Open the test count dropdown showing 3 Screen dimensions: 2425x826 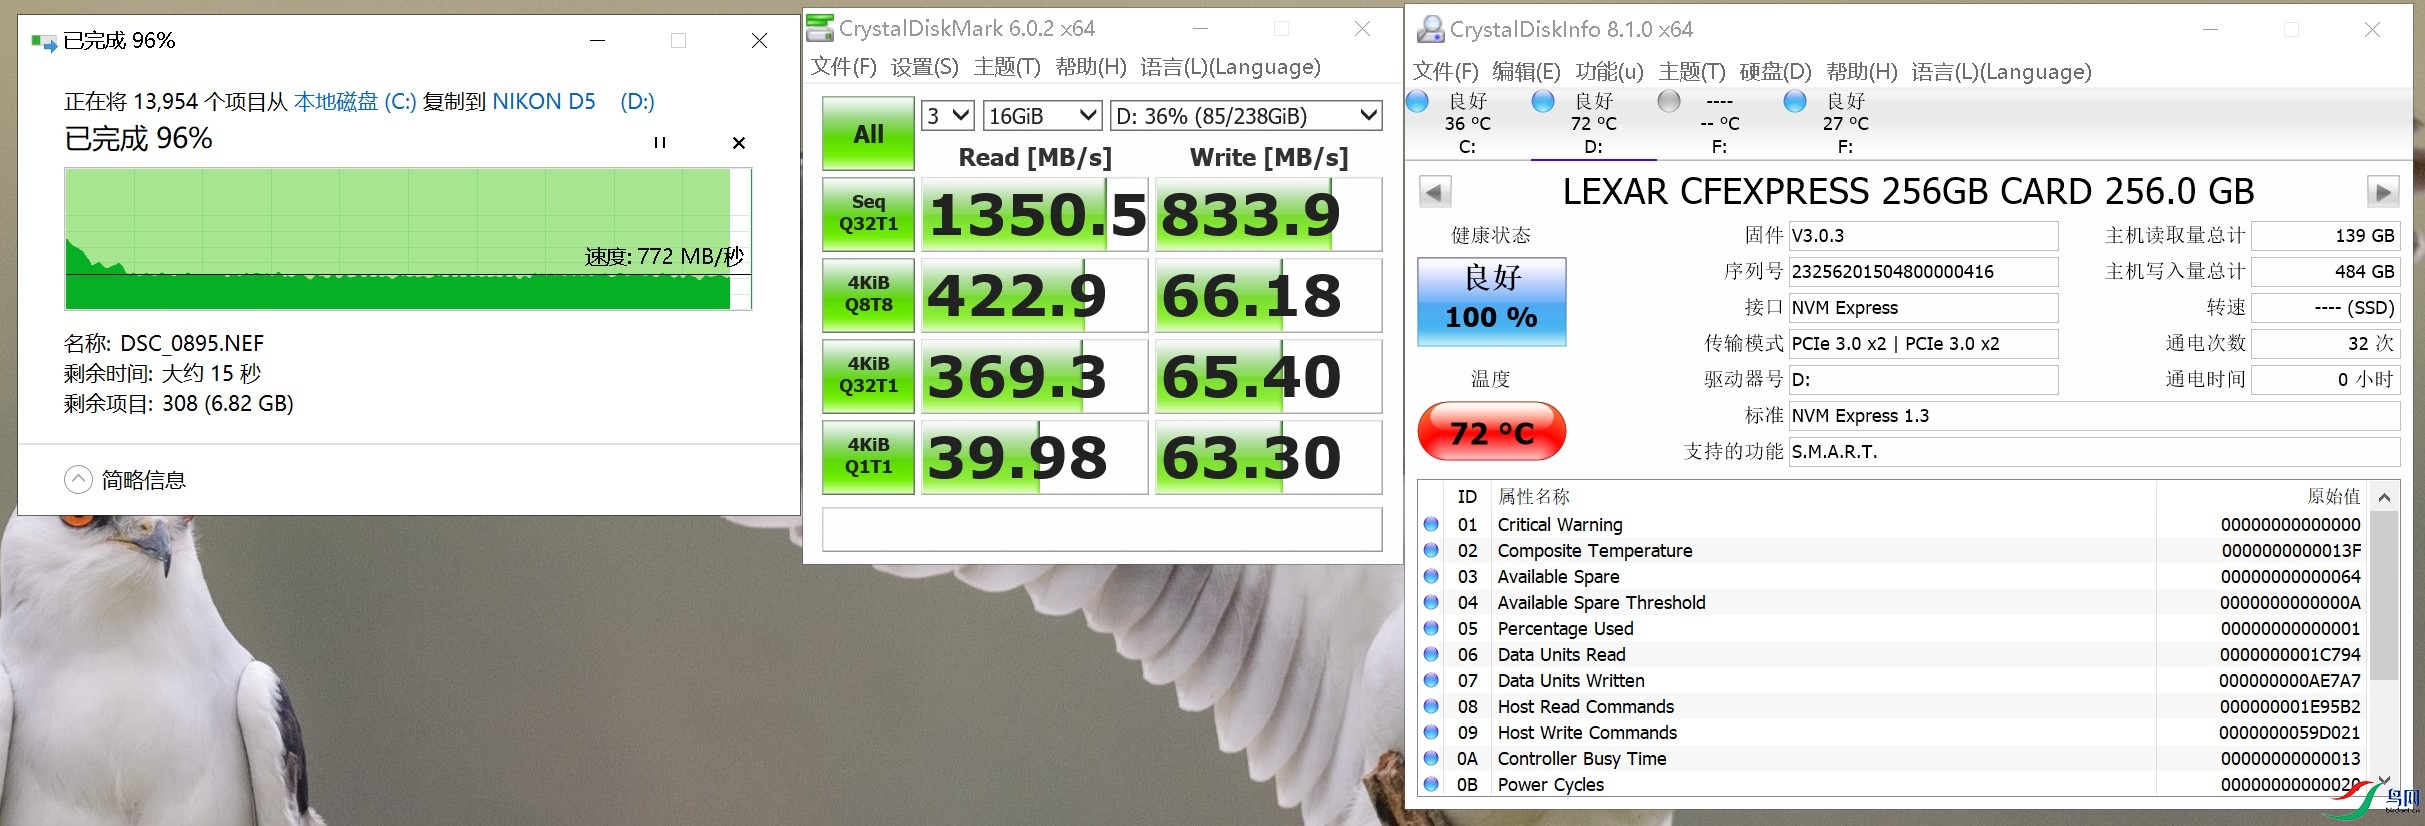[x=946, y=116]
